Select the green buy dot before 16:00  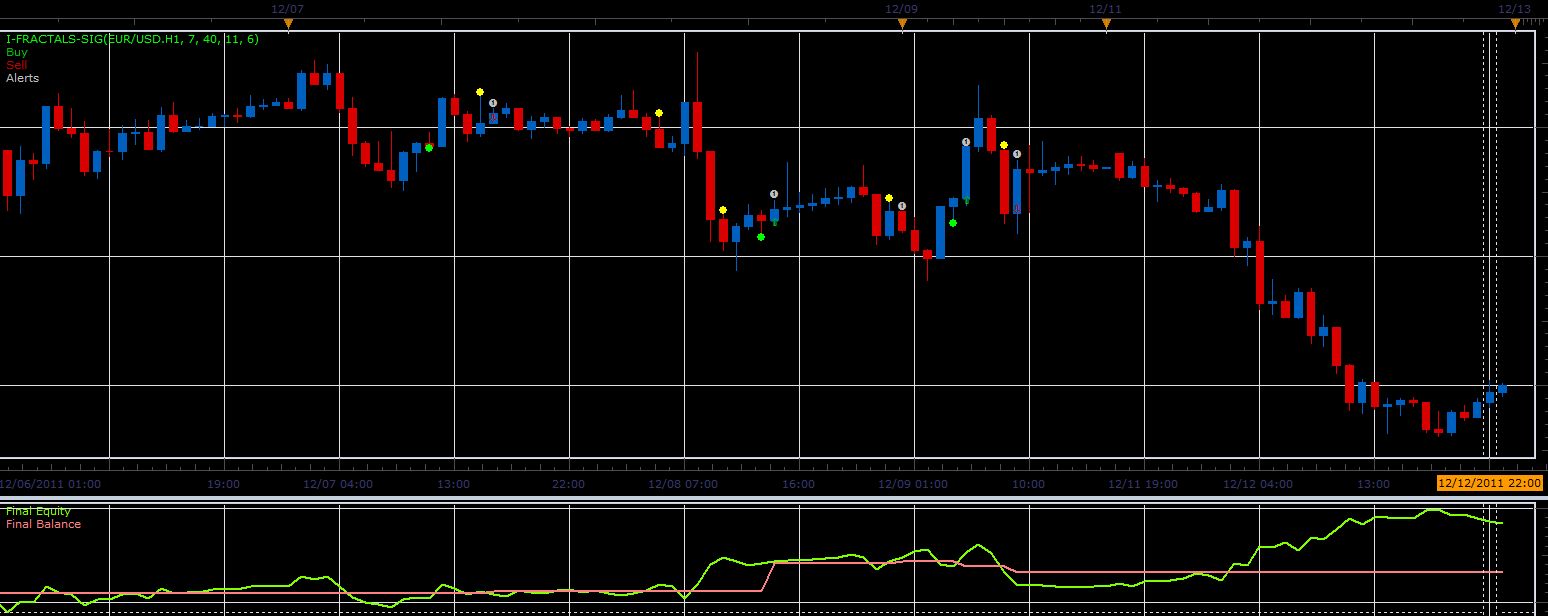761,237
